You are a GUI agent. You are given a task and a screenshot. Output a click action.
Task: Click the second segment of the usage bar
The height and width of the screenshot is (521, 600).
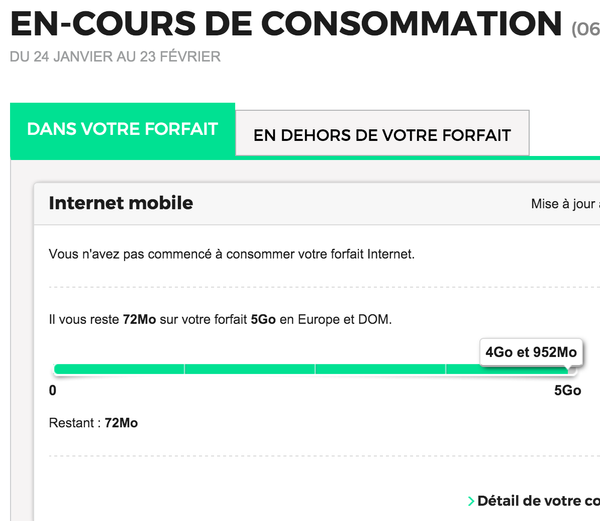(249, 369)
